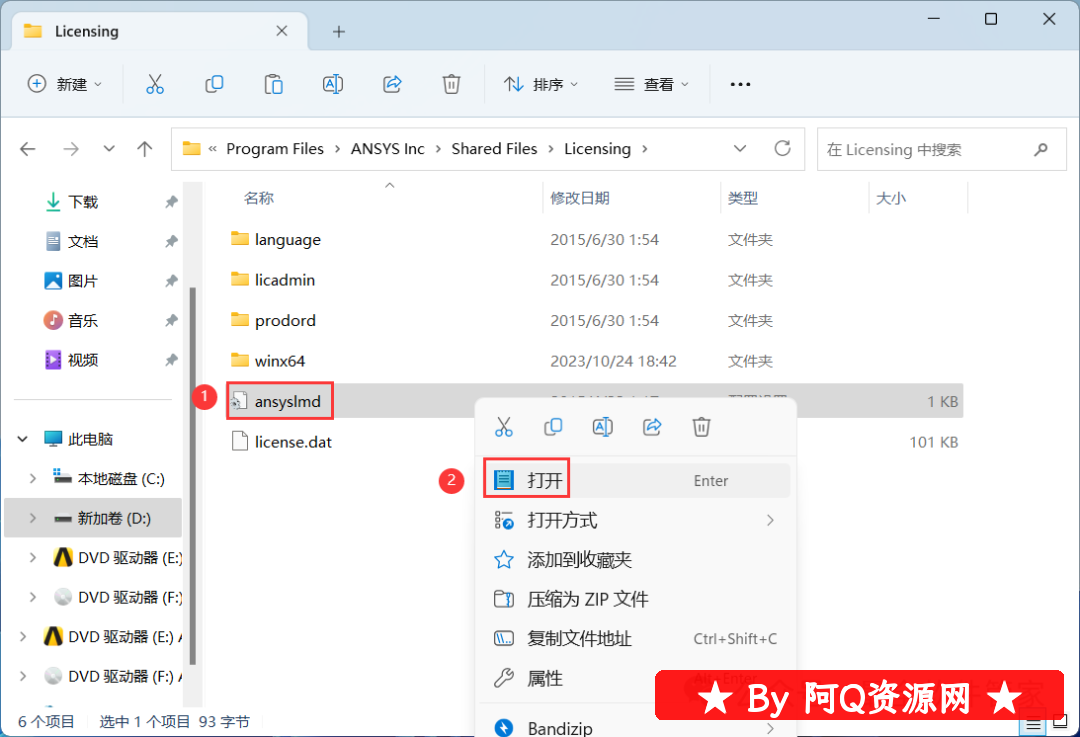Collapse the 此电脑 tree node
The image size is (1080, 737).
23,439
